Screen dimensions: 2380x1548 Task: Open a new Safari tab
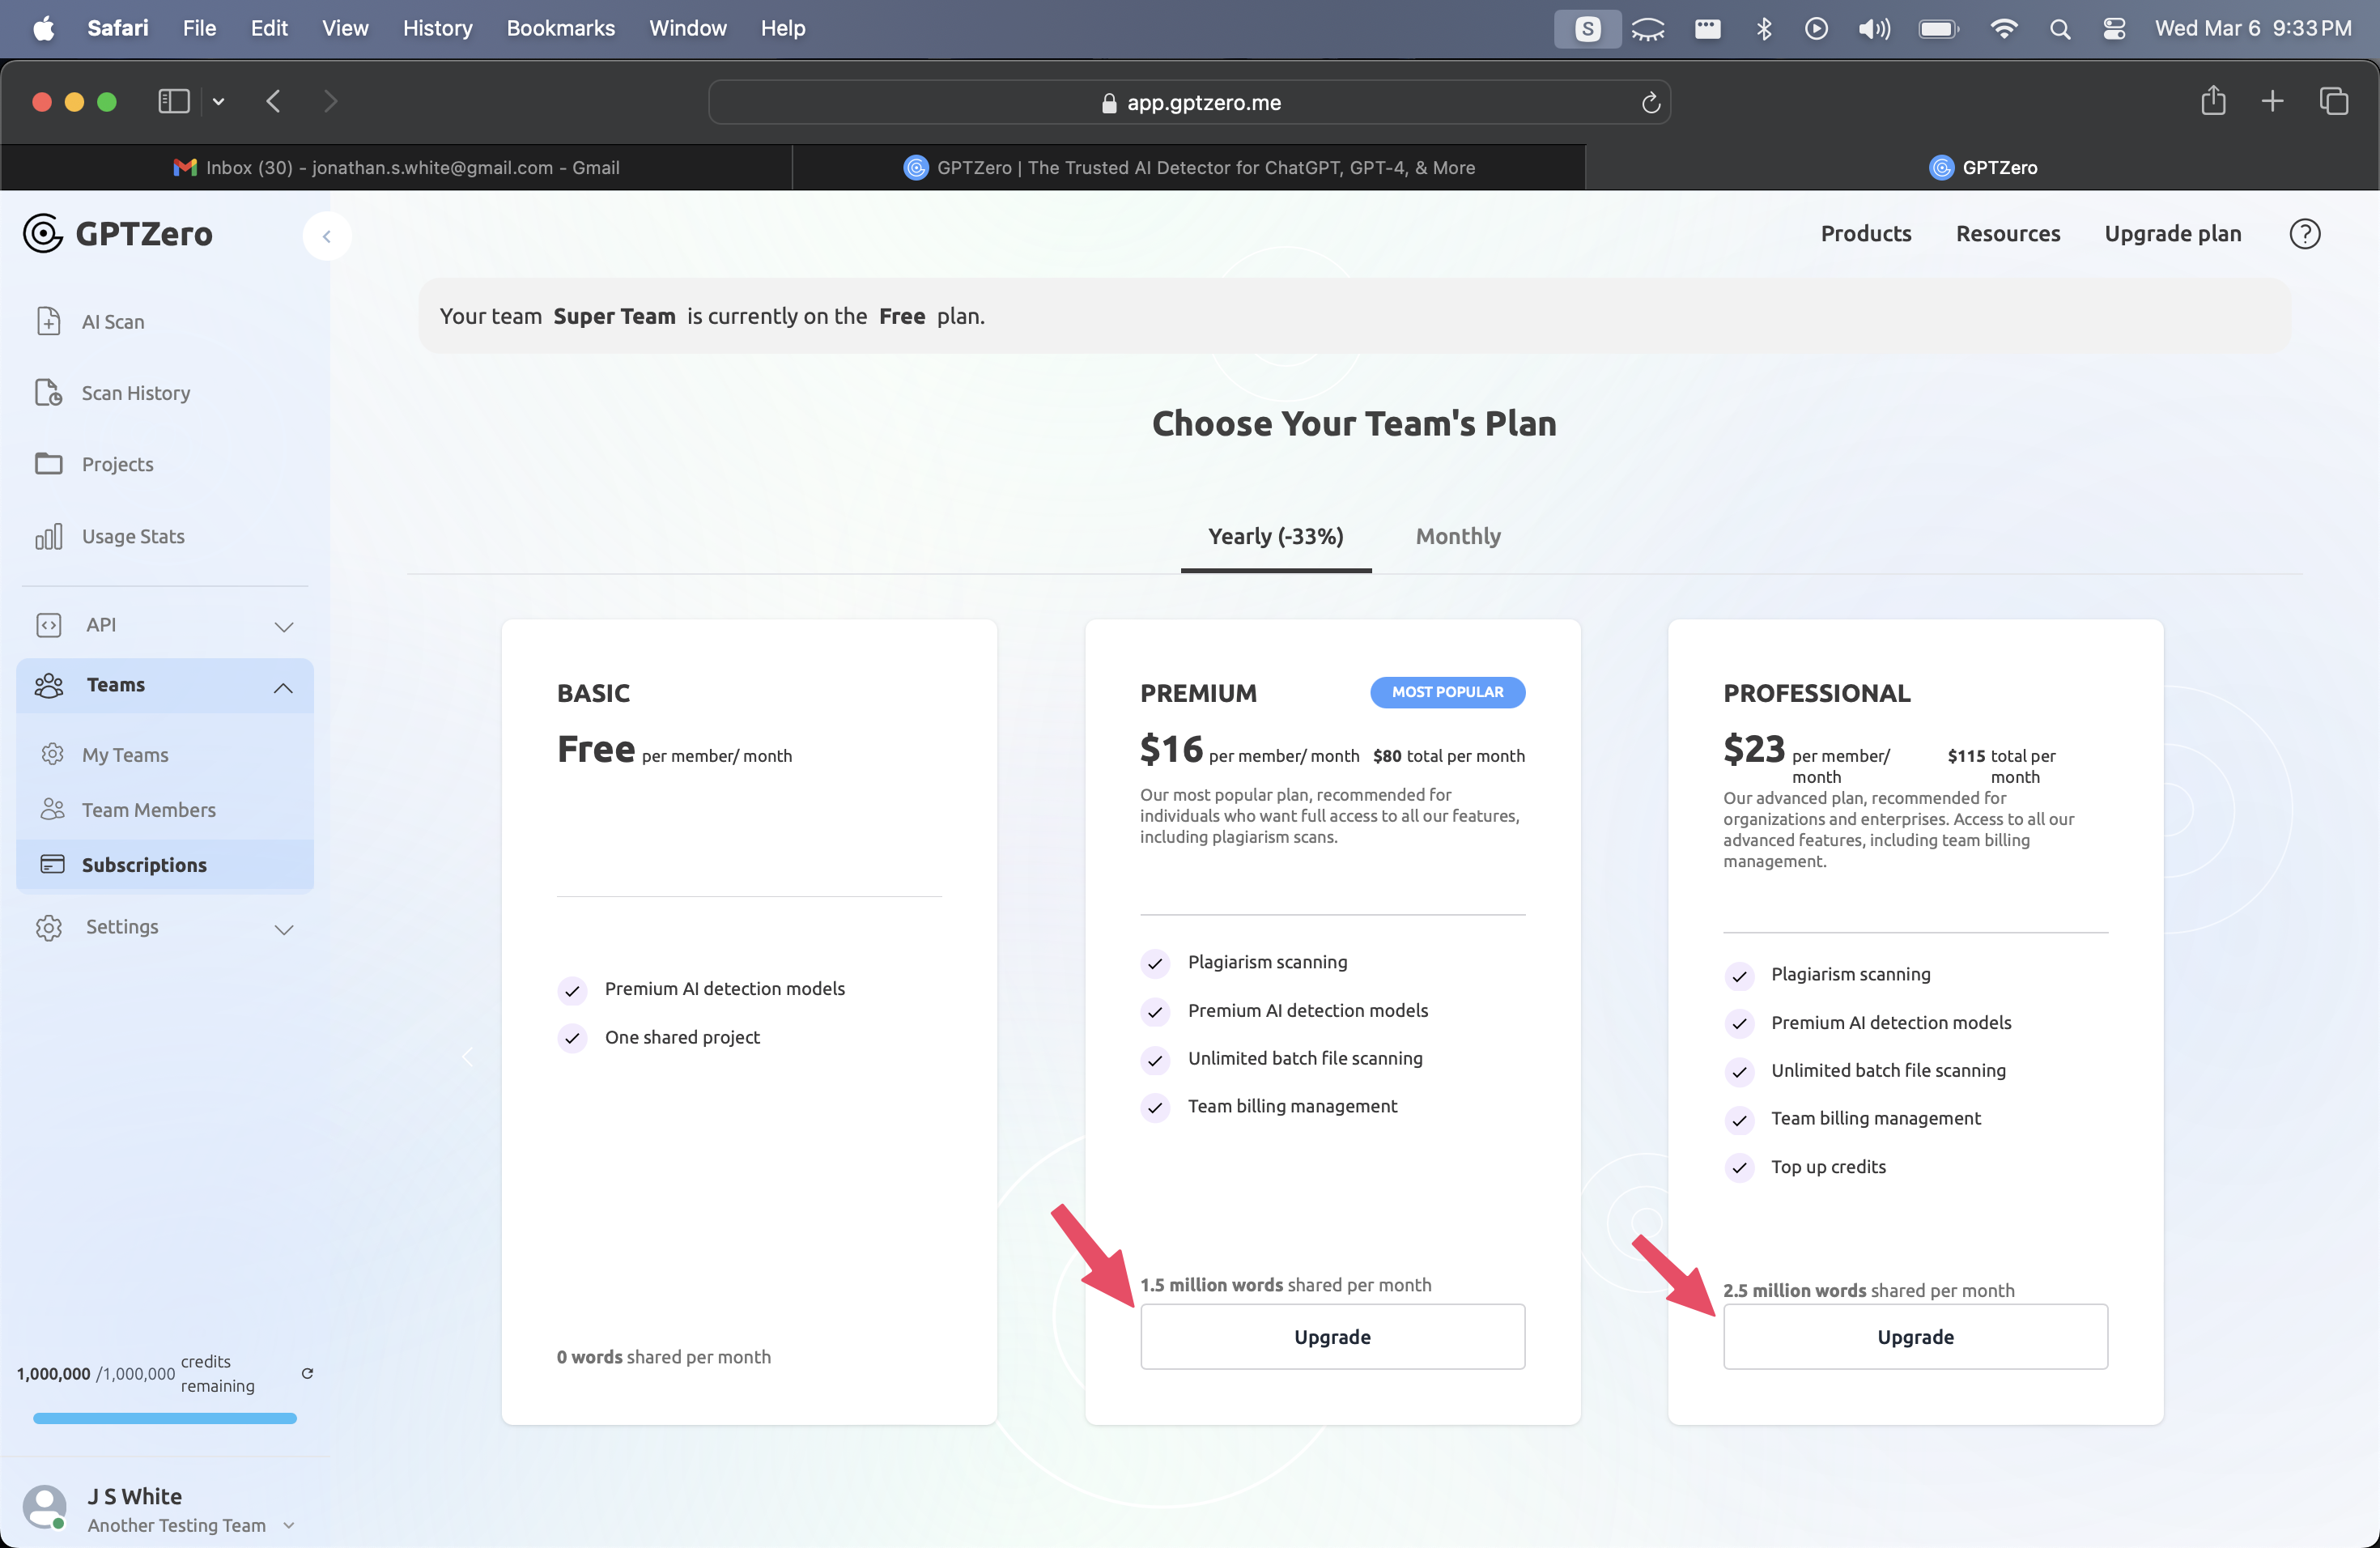pyautogui.click(x=2272, y=101)
